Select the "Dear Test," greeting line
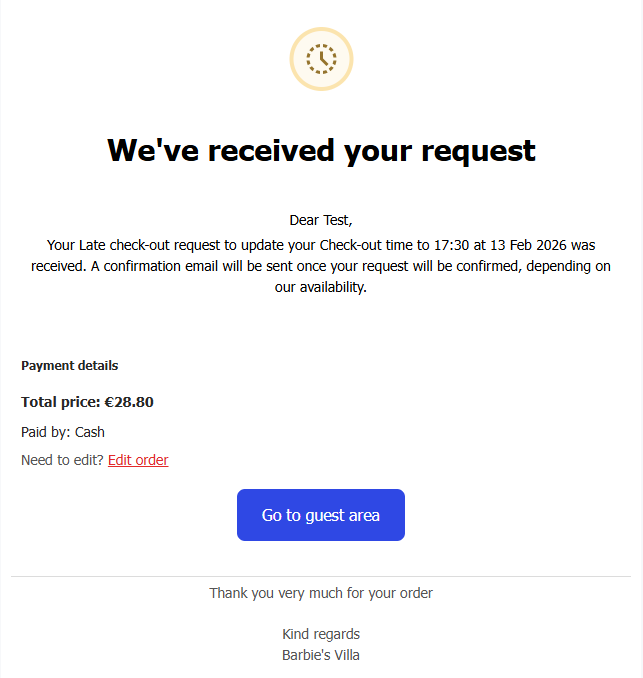This screenshot has height=678, width=643. click(321, 220)
